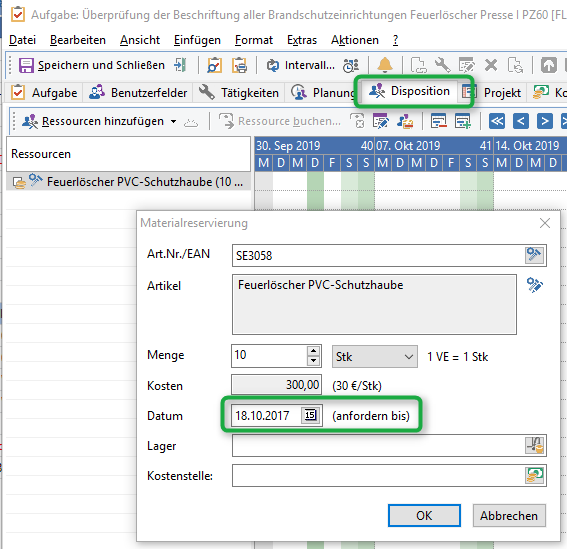Click 07. Okt 2019 week header

(x=434, y=146)
